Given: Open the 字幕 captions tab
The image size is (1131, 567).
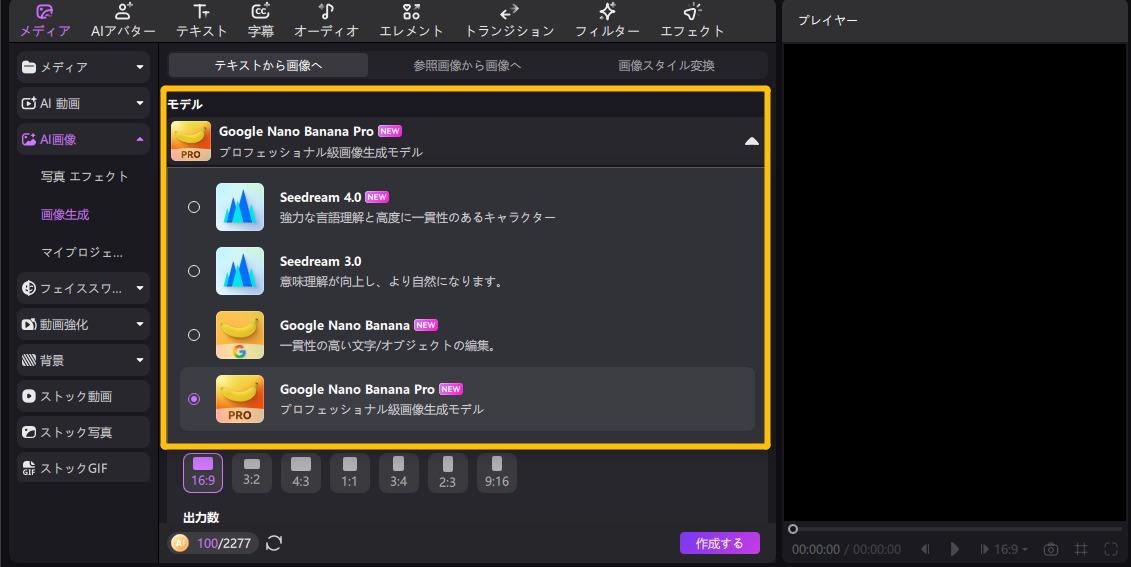Looking at the screenshot, I should pyautogui.click(x=260, y=20).
